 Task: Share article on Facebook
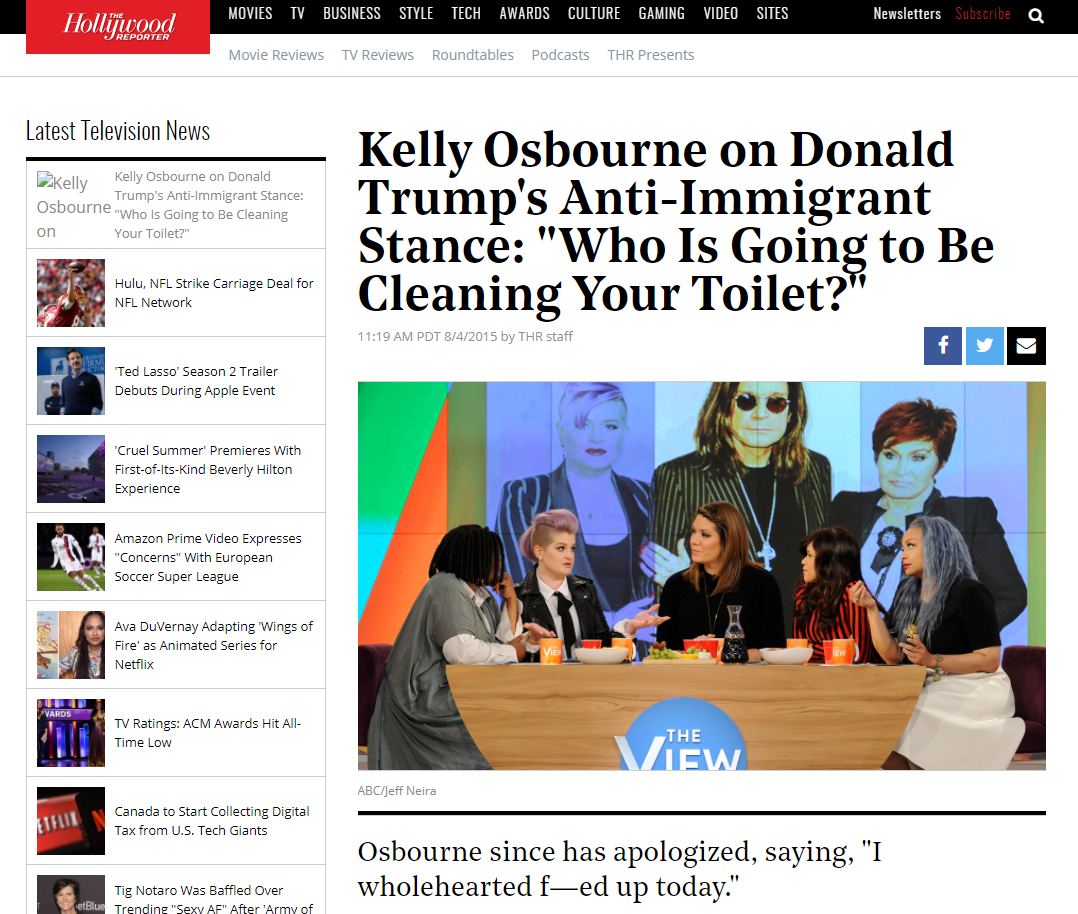[x=943, y=345]
